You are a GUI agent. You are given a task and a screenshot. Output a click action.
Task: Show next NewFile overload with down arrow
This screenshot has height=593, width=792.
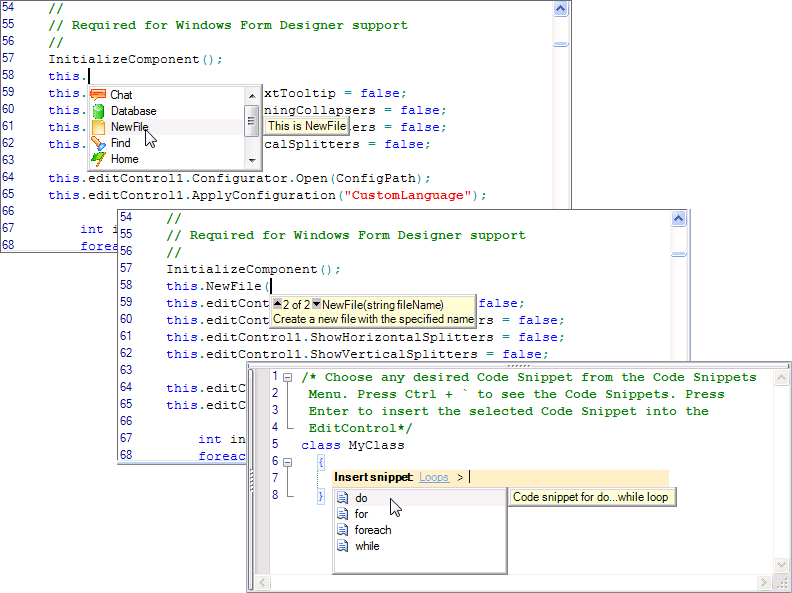tap(316, 304)
